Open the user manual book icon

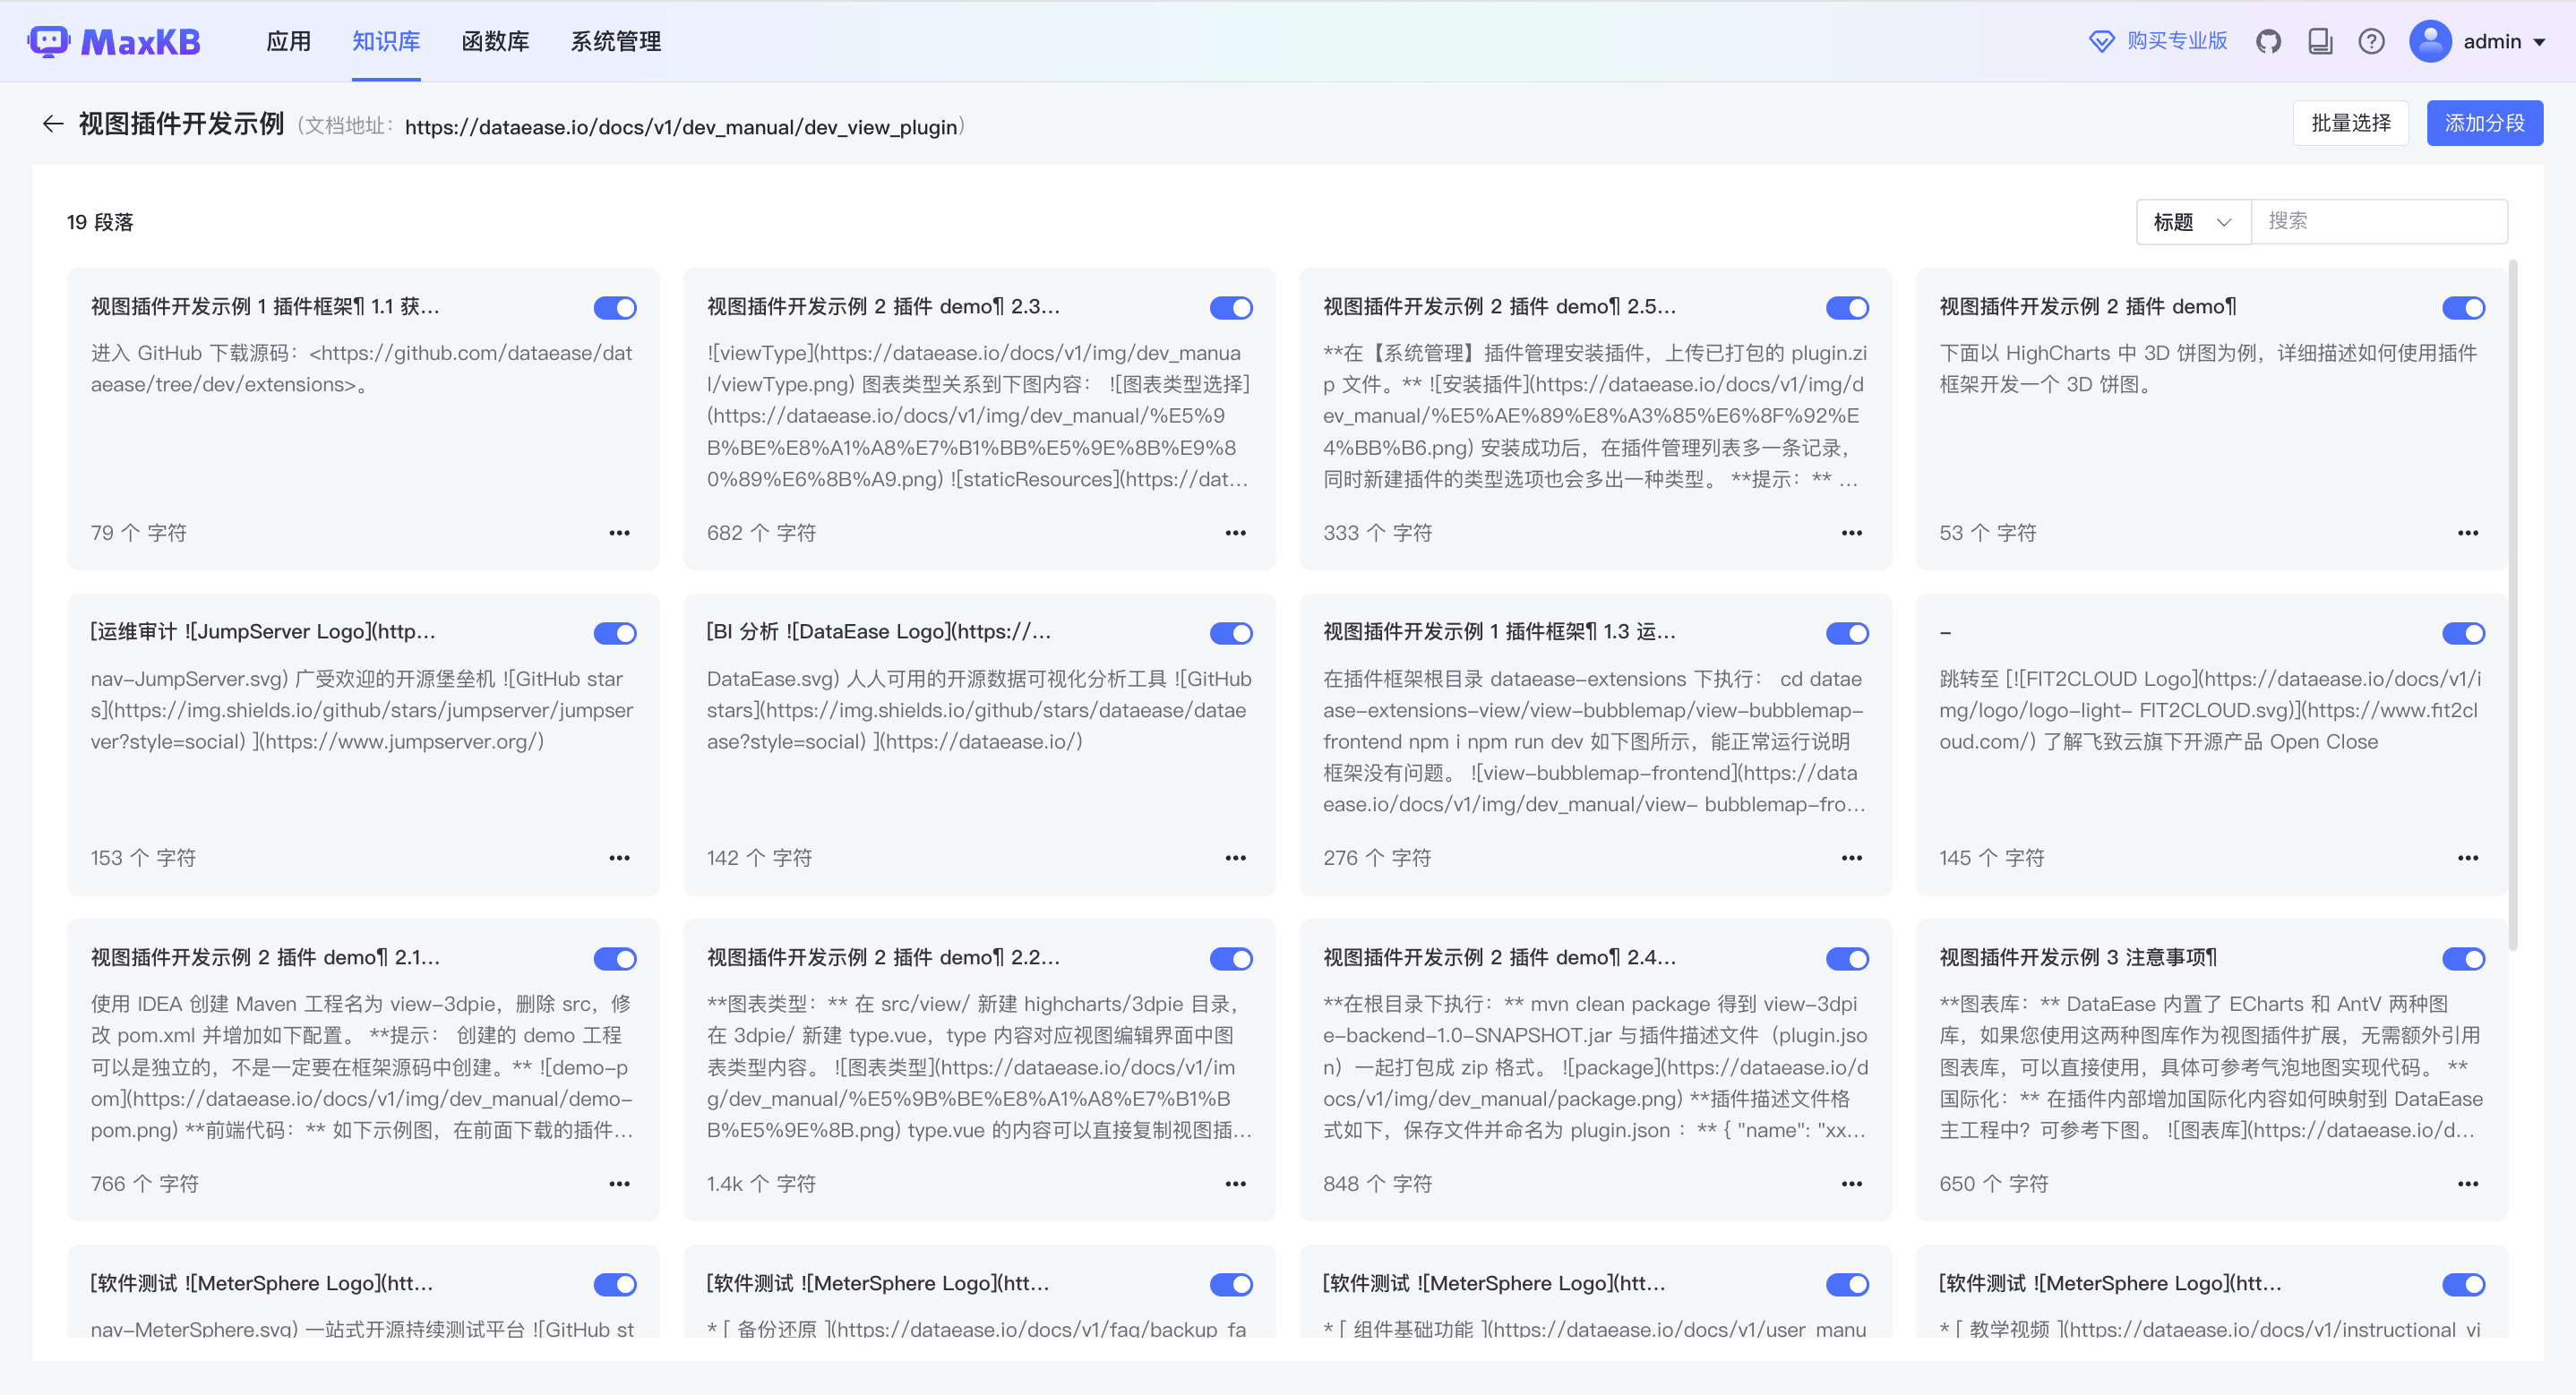click(x=2320, y=42)
